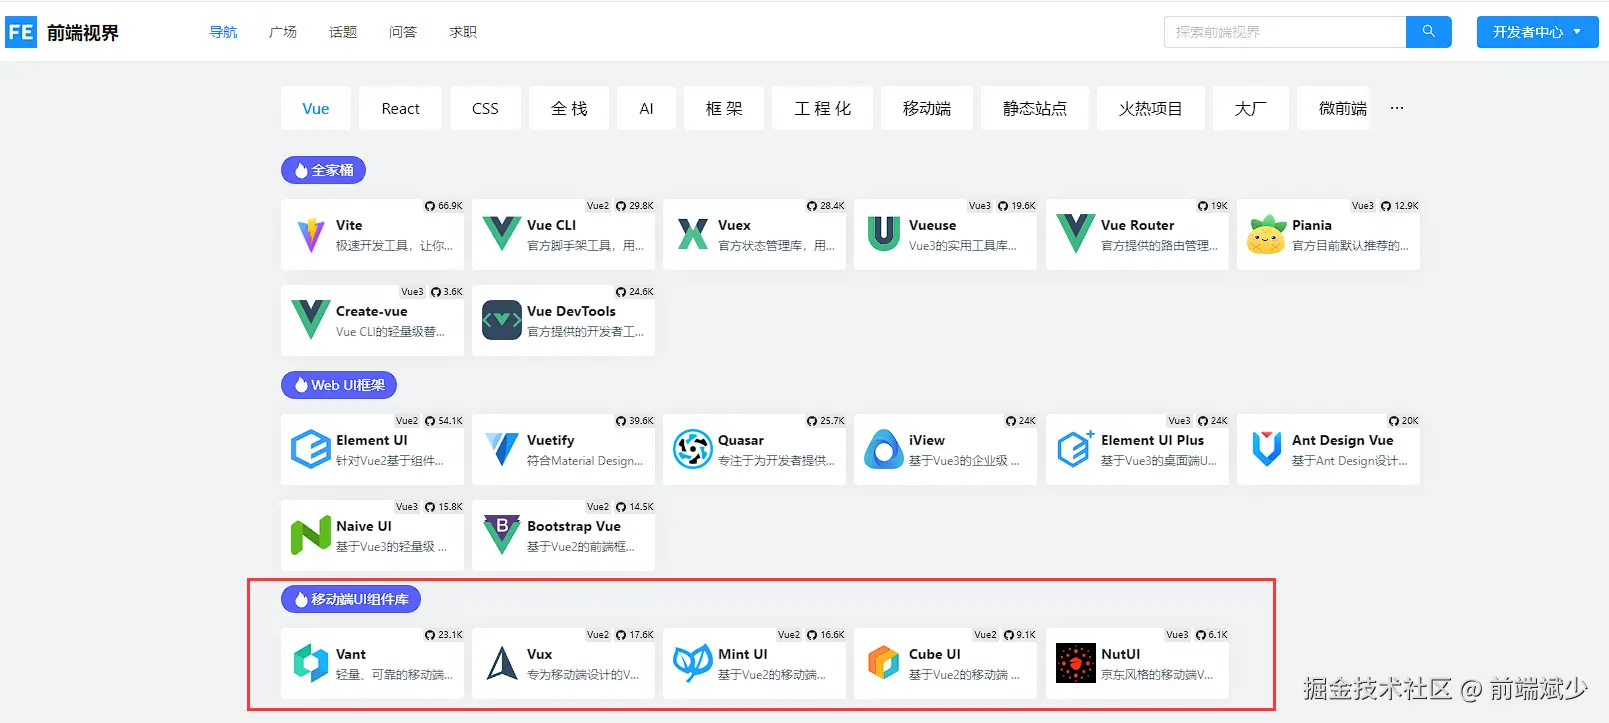Select the 移动端 category tab
This screenshot has width=1609, height=723.
(927, 108)
